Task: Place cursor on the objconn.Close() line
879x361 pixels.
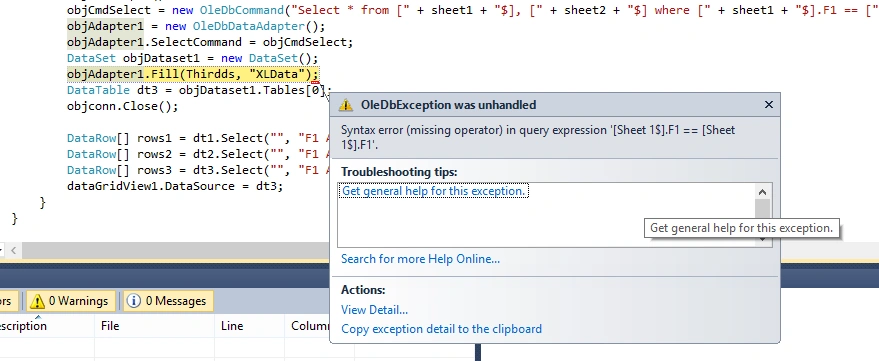Action: click(122, 107)
